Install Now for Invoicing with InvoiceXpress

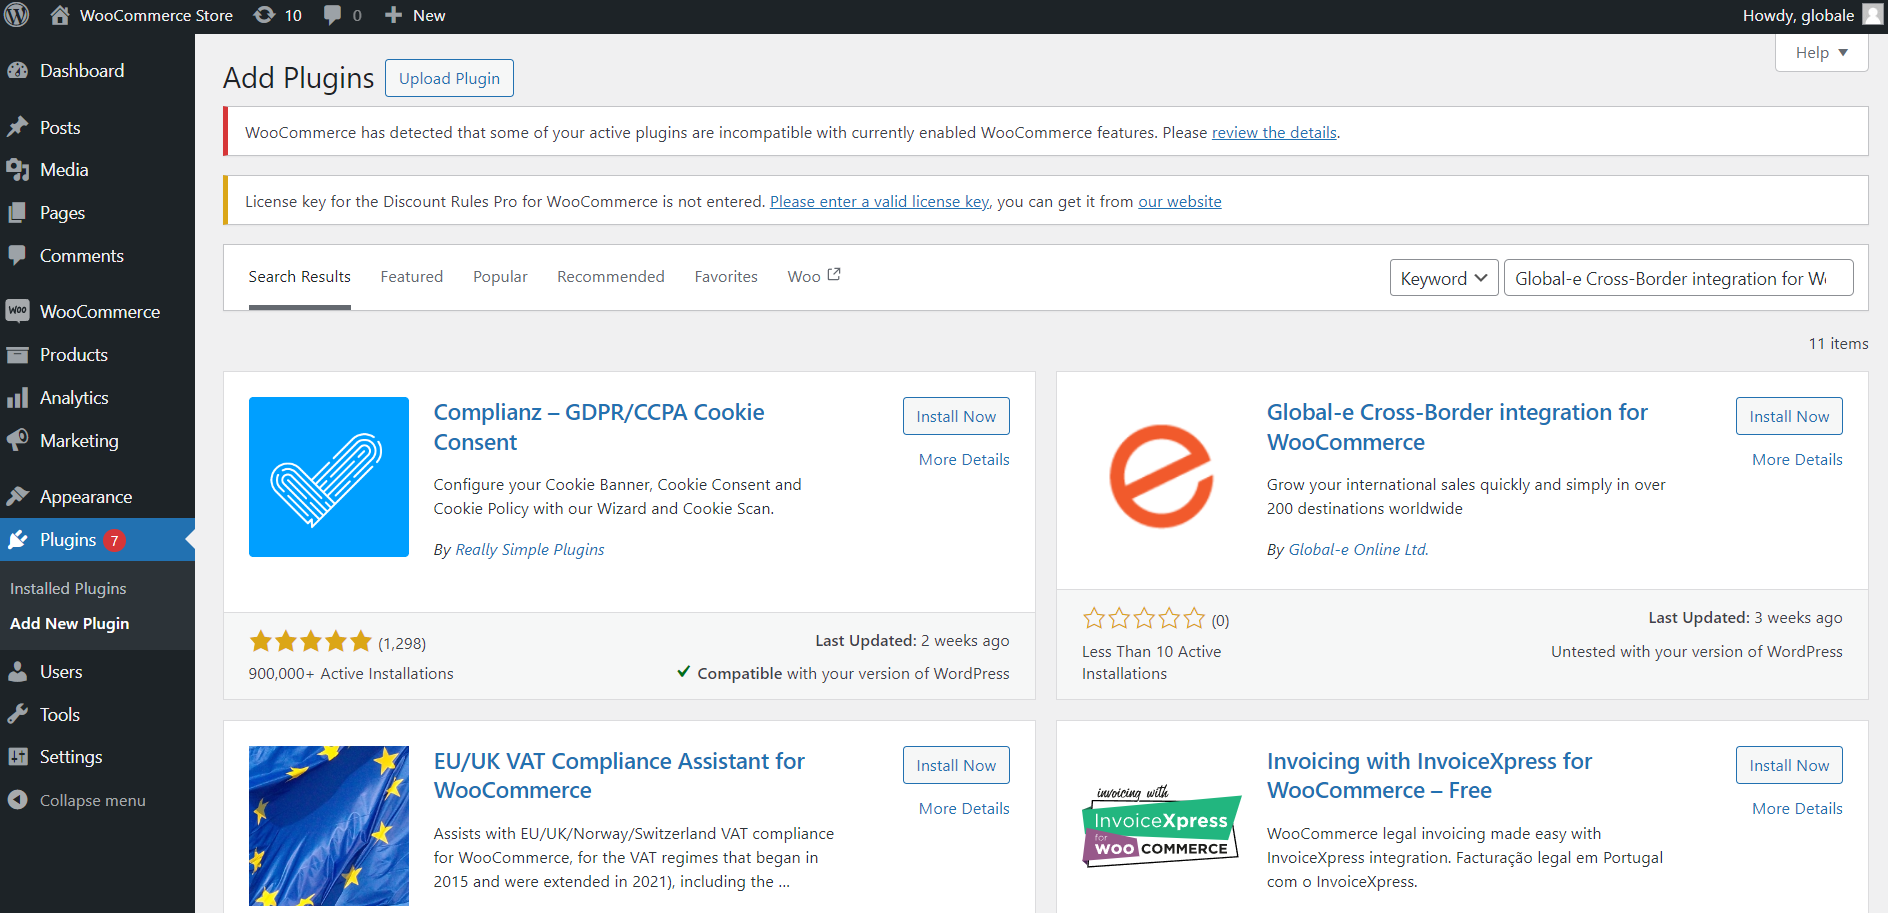[1789, 765]
